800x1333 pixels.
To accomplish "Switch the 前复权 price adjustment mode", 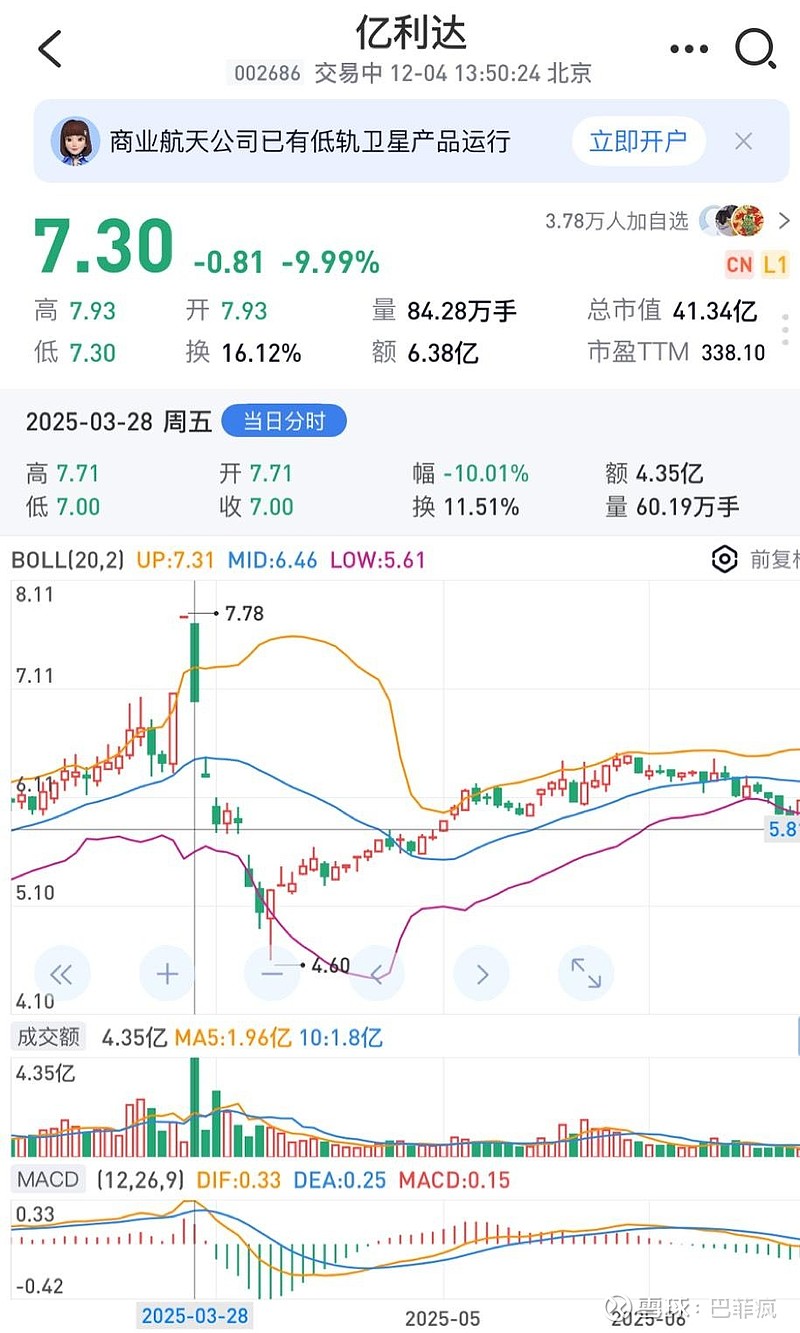I will click(773, 559).
